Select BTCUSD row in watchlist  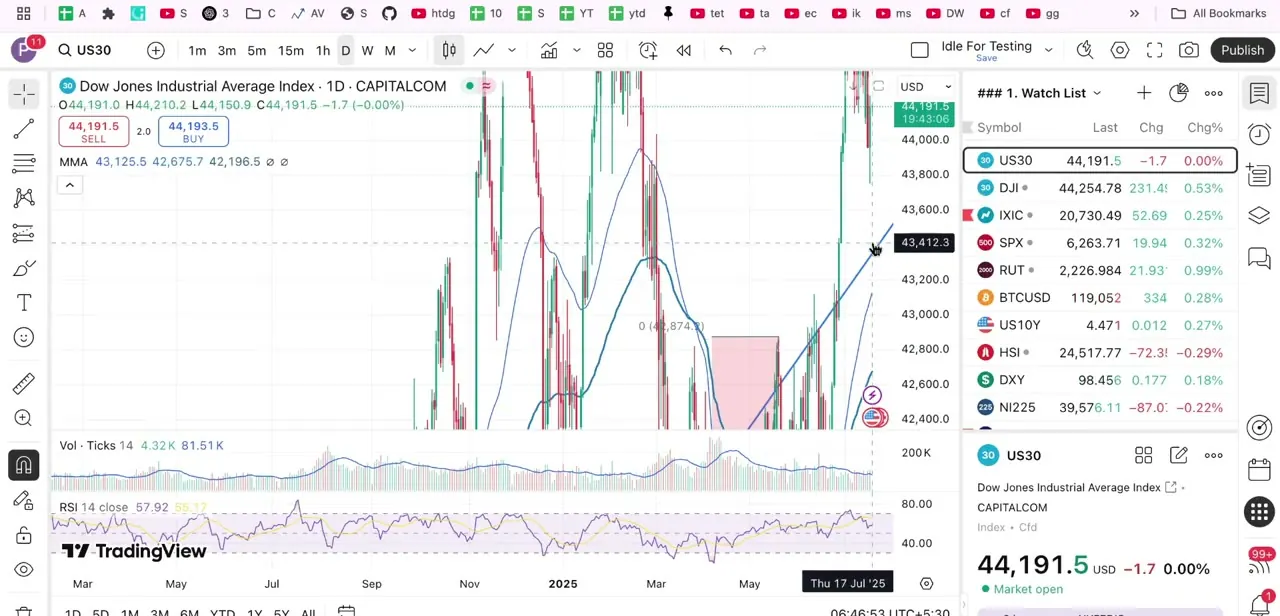click(x=1100, y=298)
